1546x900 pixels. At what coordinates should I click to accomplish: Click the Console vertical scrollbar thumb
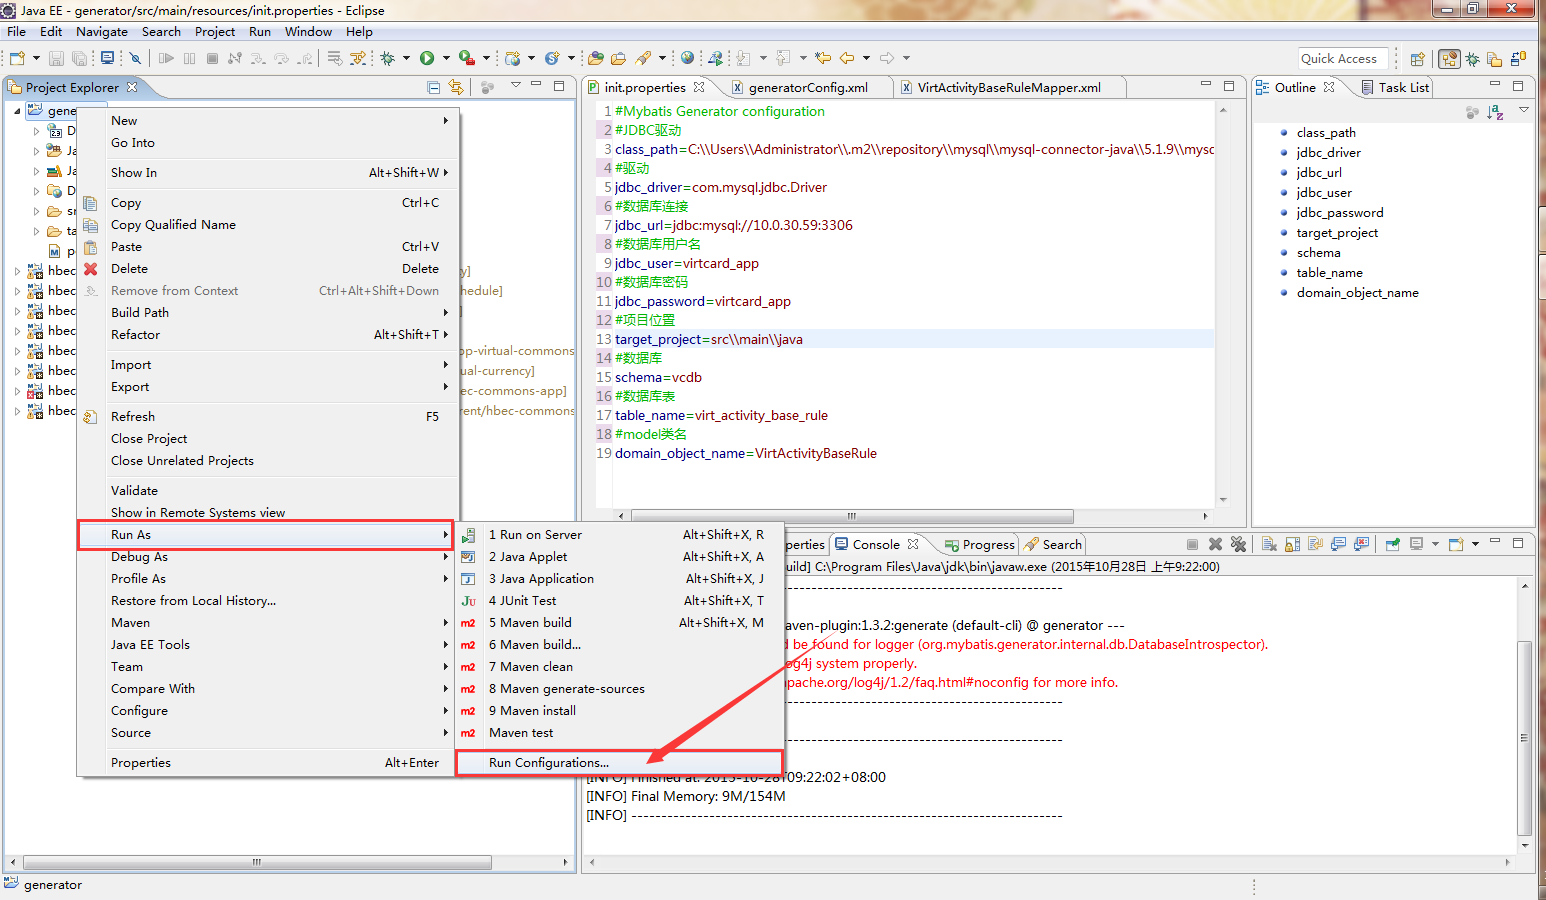(x=1525, y=738)
